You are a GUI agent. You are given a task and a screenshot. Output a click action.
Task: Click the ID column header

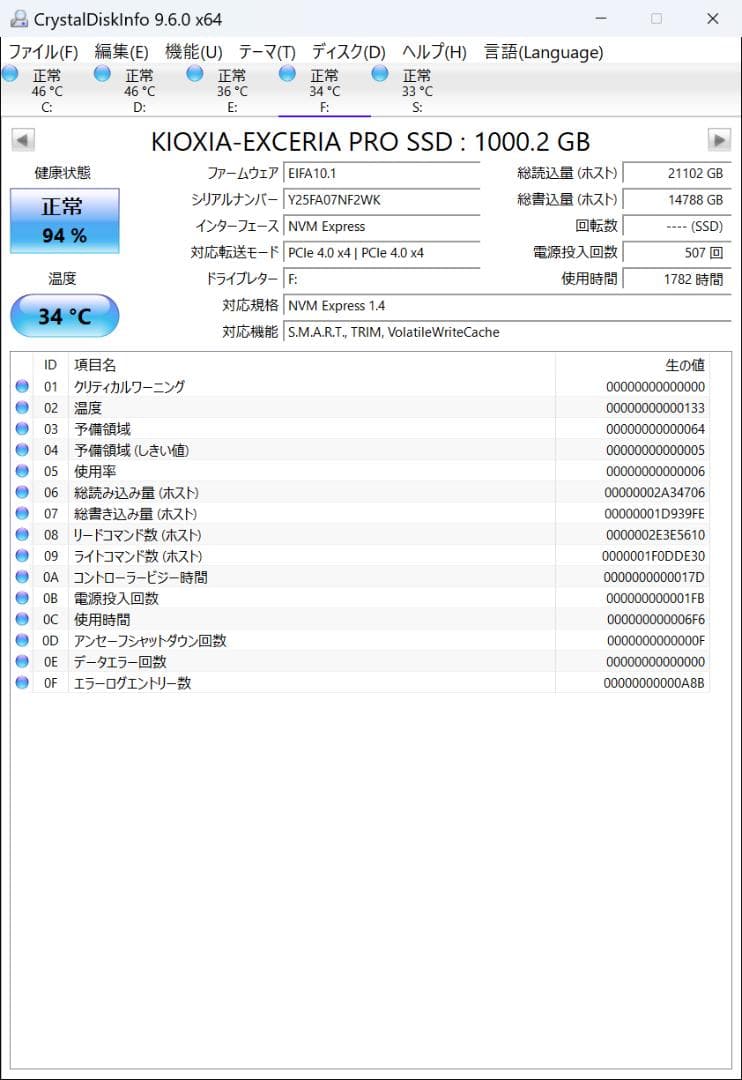[50, 364]
